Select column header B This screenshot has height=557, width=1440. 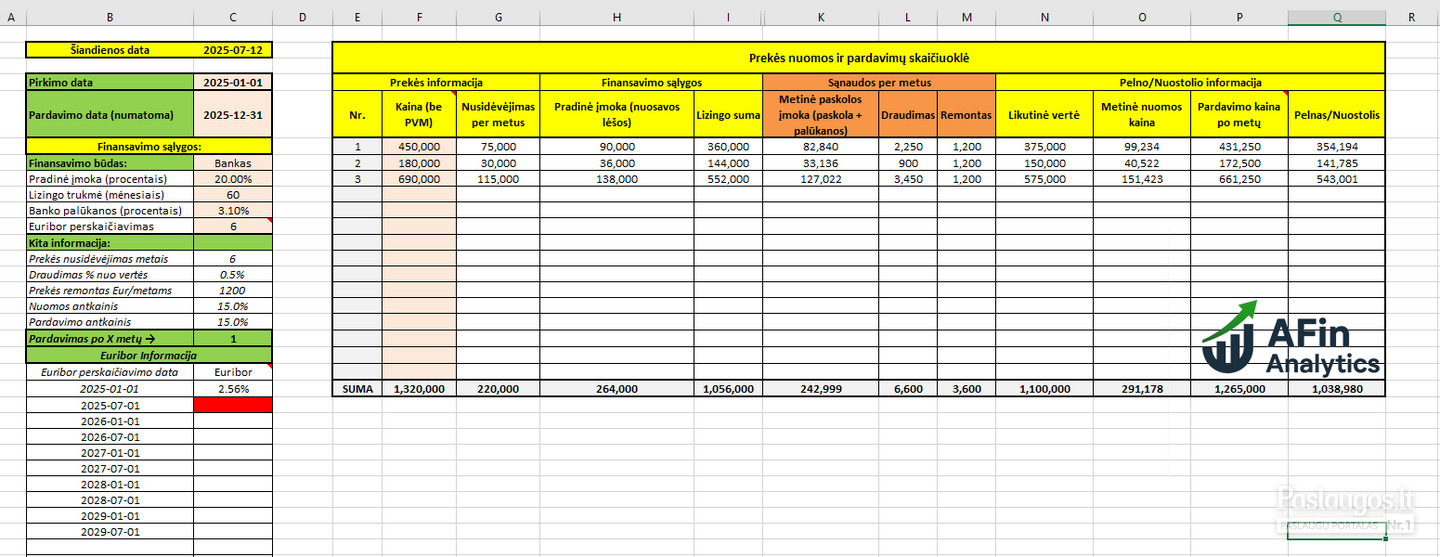(x=109, y=18)
